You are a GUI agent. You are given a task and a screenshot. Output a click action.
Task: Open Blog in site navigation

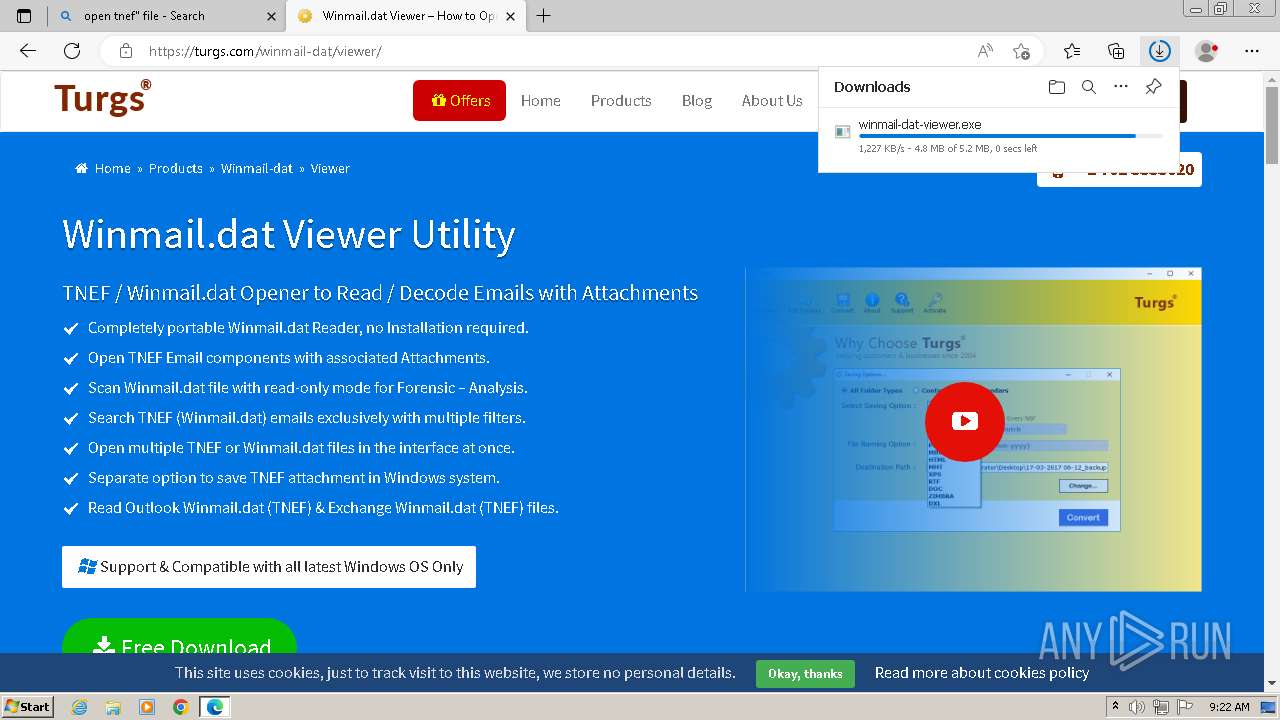(x=697, y=100)
